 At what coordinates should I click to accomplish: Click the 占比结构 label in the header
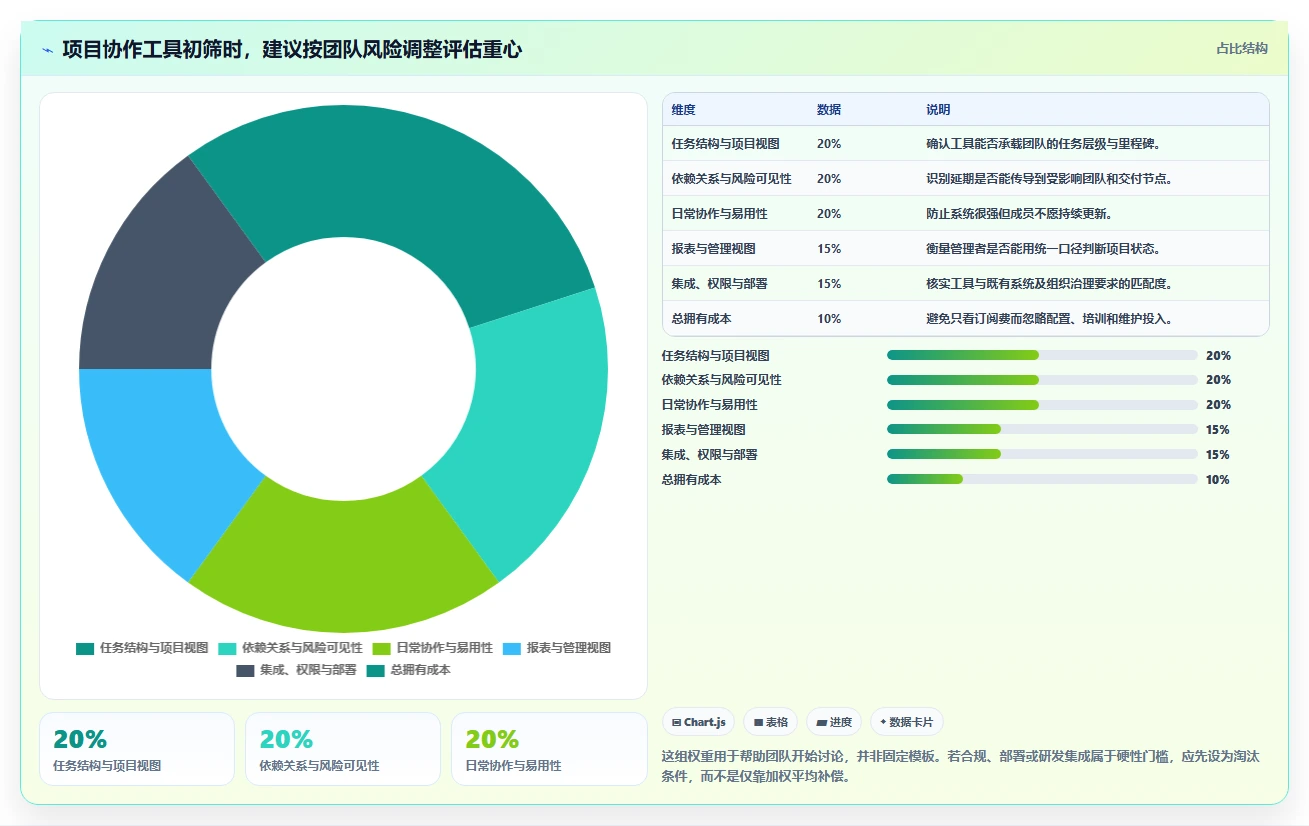pos(1242,48)
